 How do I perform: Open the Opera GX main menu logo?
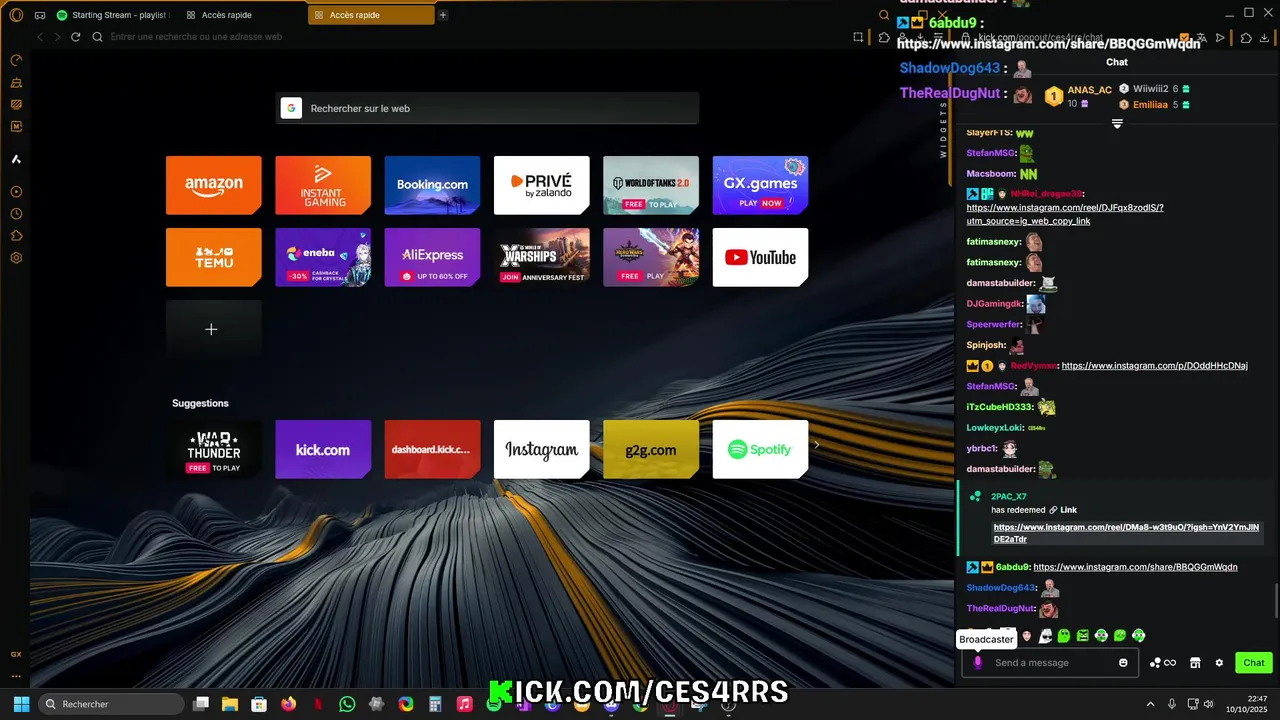[16, 15]
